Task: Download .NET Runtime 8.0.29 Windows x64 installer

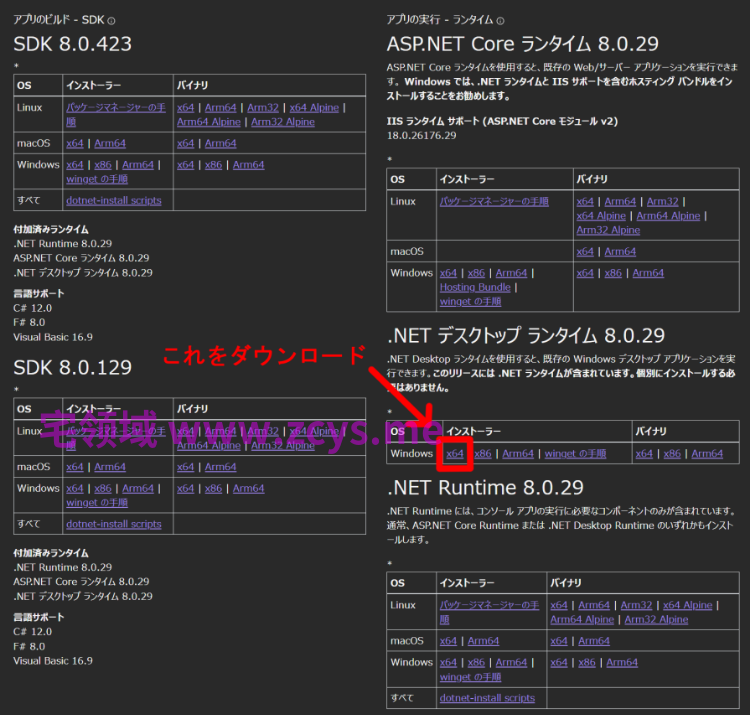Action: point(448,663)
